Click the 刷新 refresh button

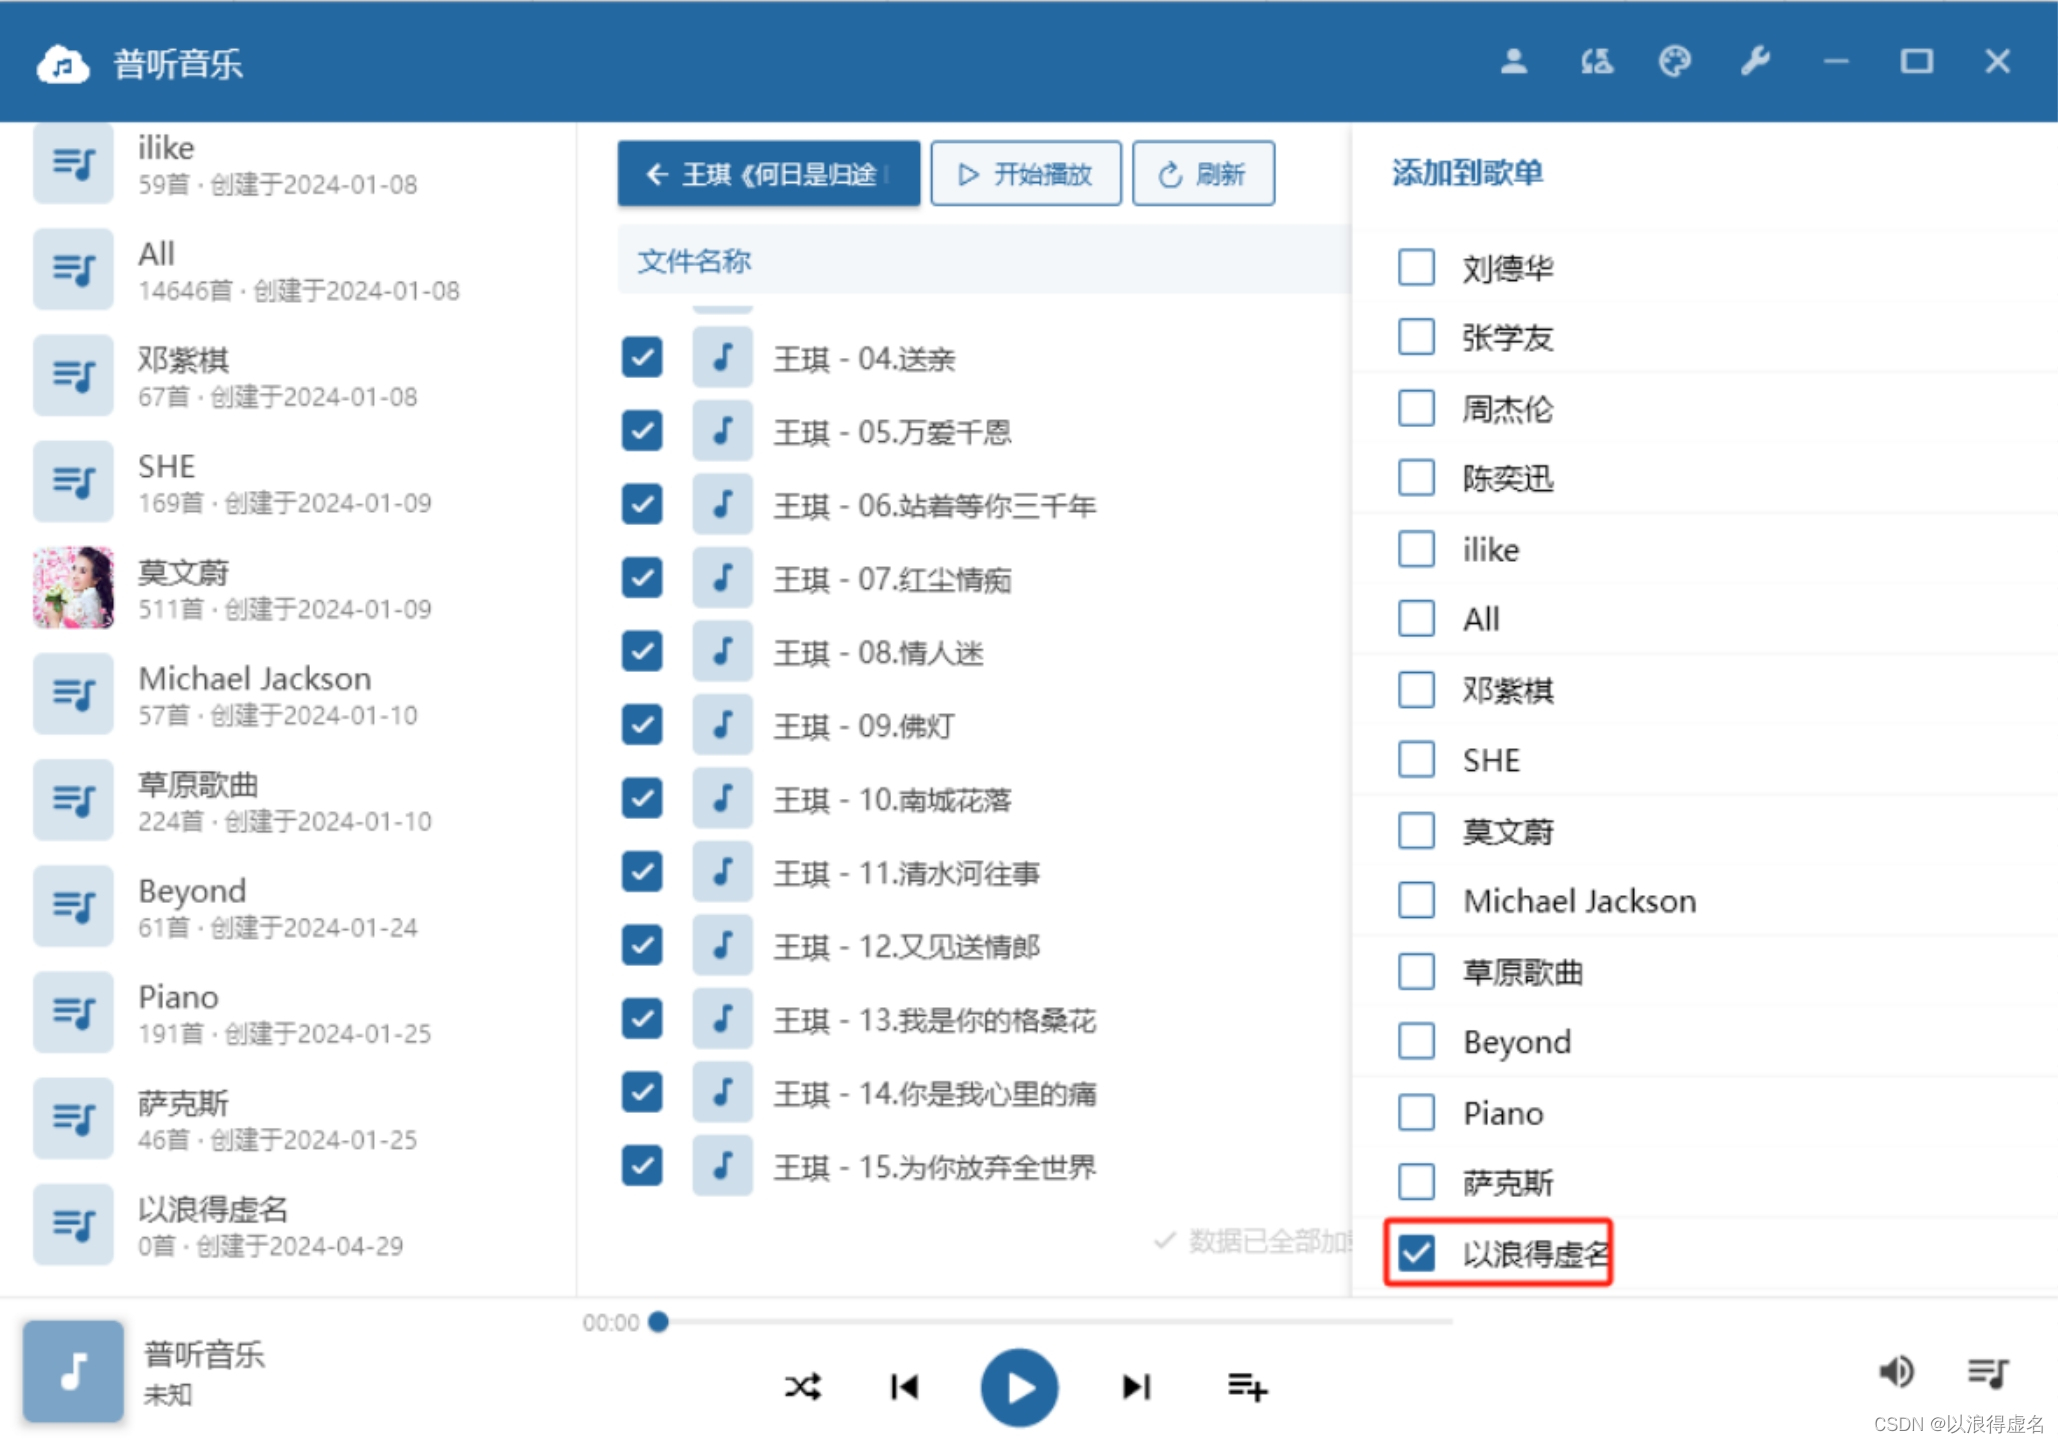point(1202,174)
